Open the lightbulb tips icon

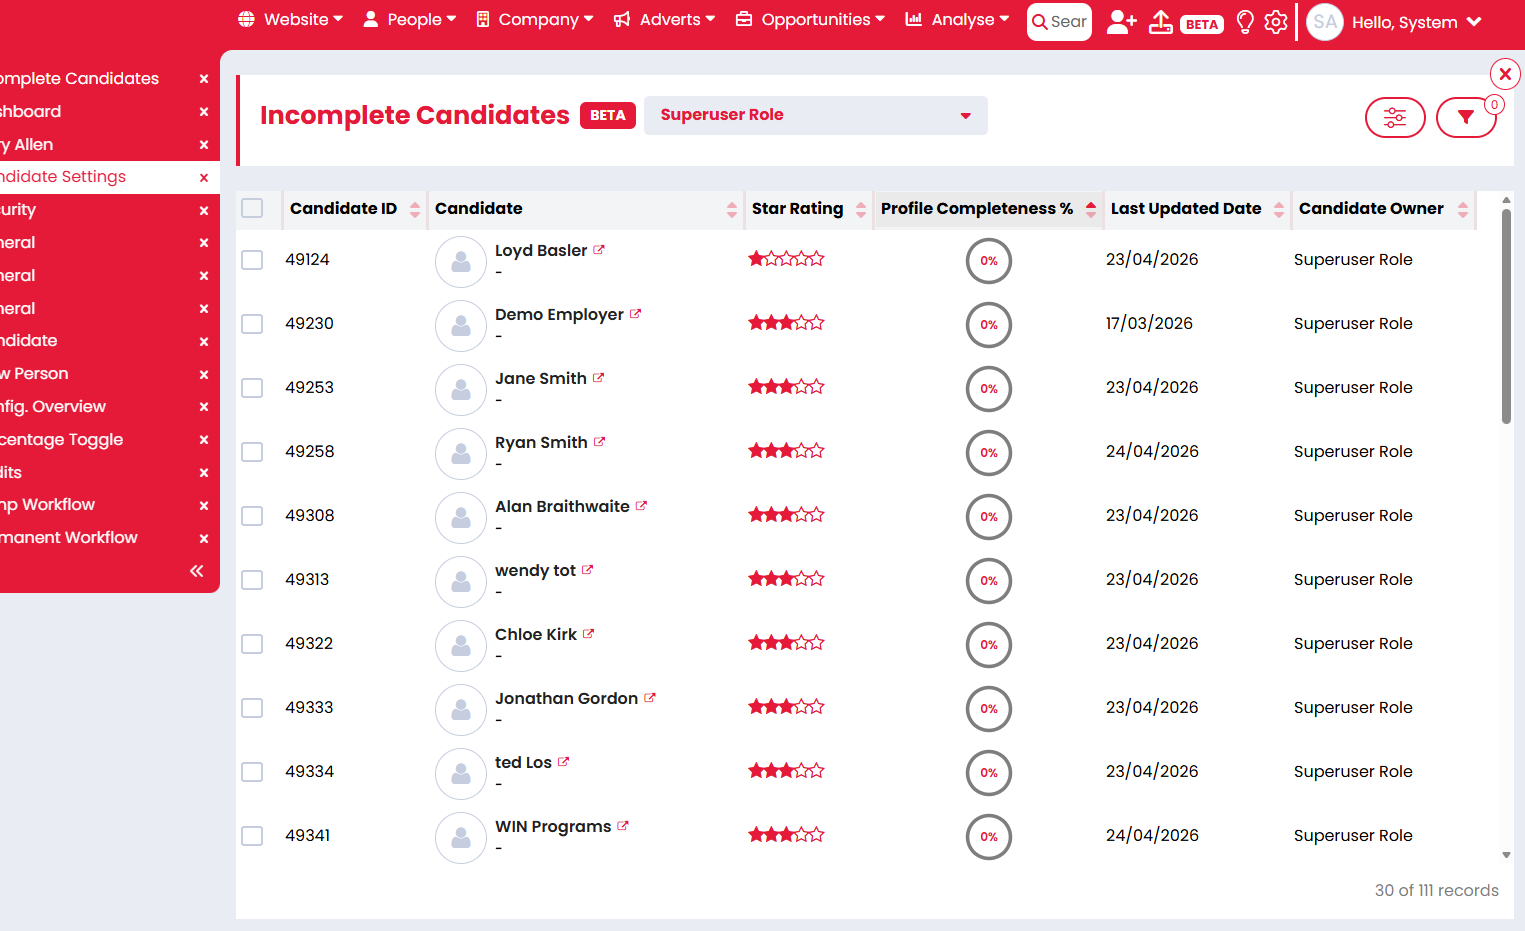[x=1245, y=22]
